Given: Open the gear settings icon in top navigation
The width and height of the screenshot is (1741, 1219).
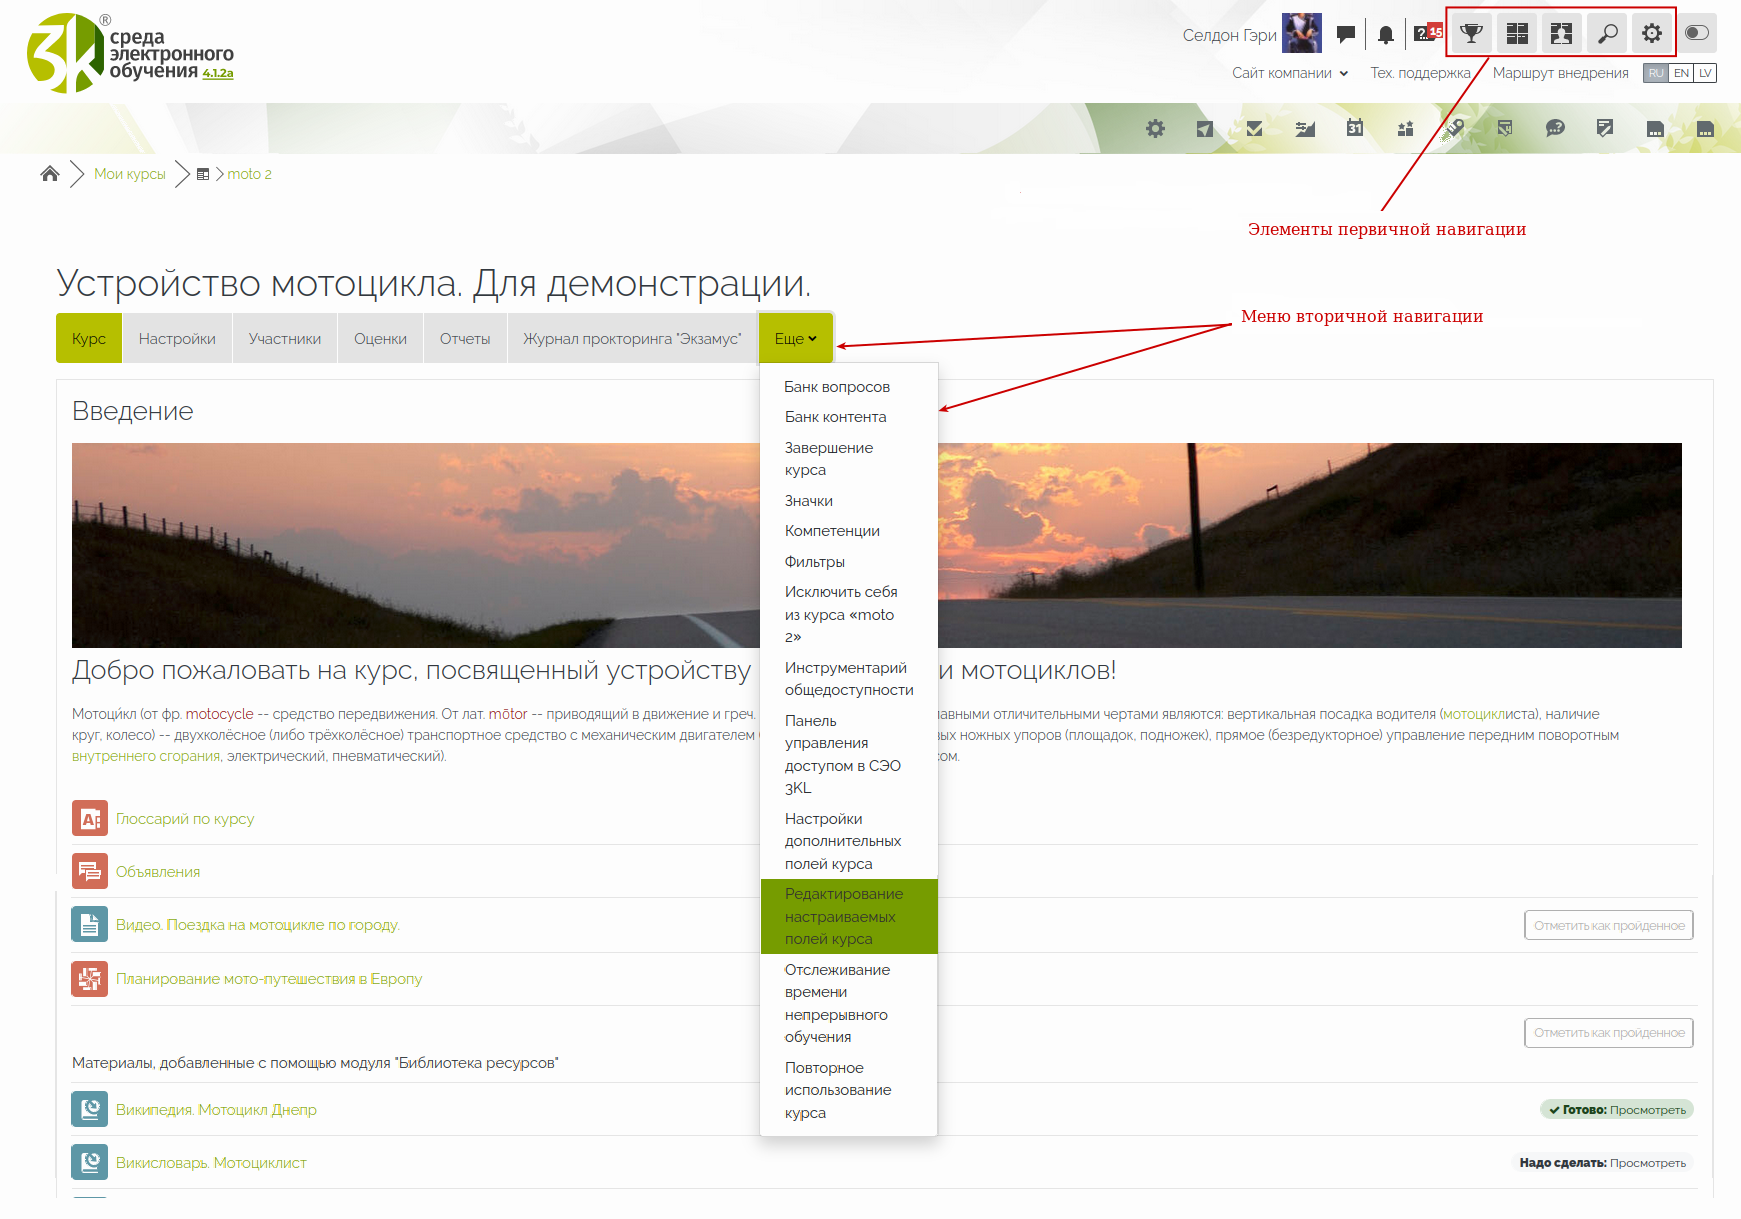Looking at the screenshot, I should click(x=1652, y=34).
